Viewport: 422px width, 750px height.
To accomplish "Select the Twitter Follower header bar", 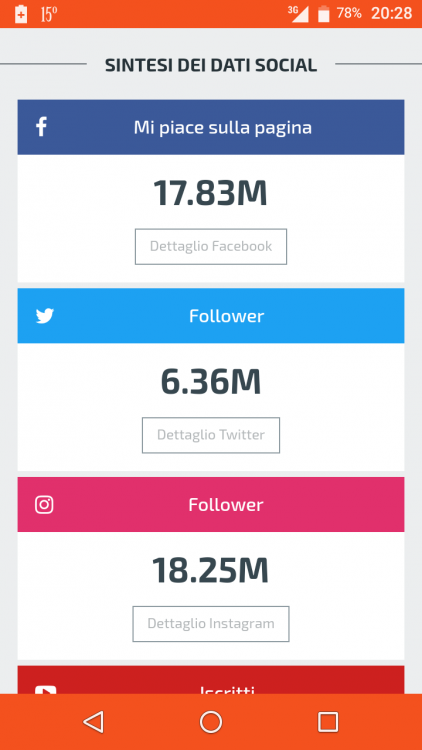I will [211, 316].
